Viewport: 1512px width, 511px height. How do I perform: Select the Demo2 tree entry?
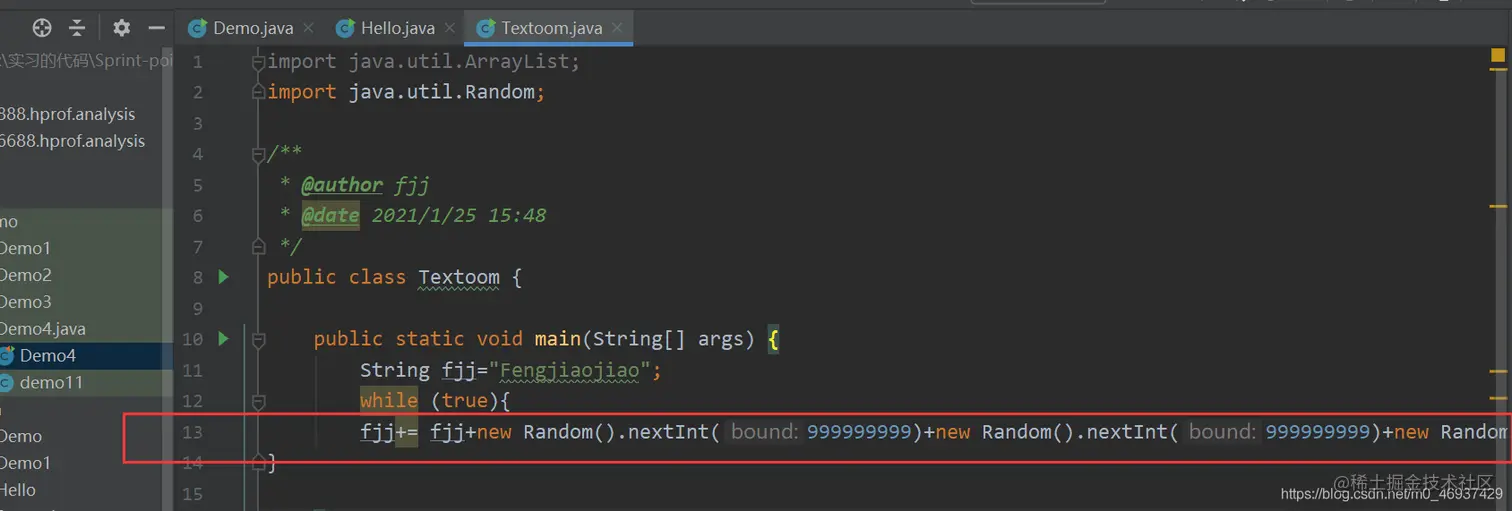(x=26, y=275)
